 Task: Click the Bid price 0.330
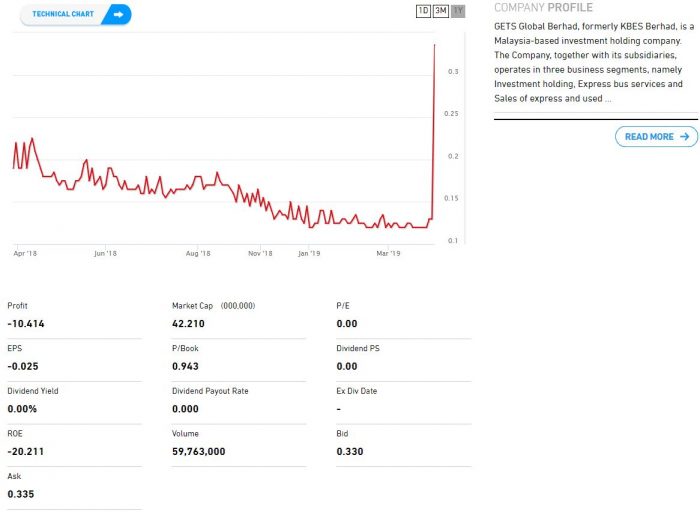click(350, 451)
